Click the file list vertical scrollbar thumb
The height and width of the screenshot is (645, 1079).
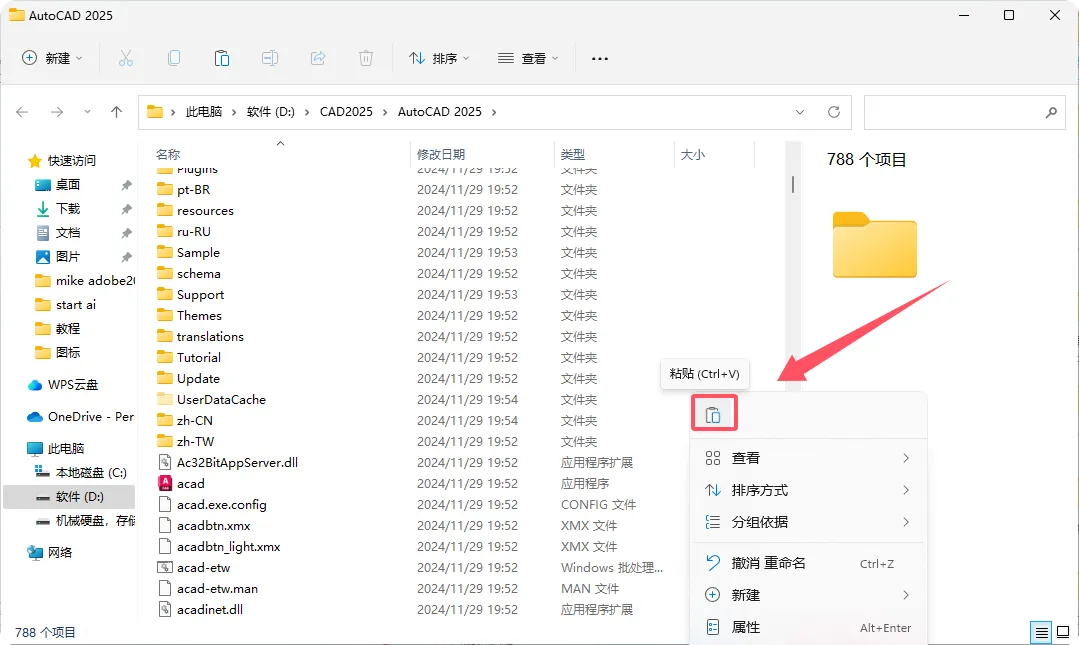(793, 184)
